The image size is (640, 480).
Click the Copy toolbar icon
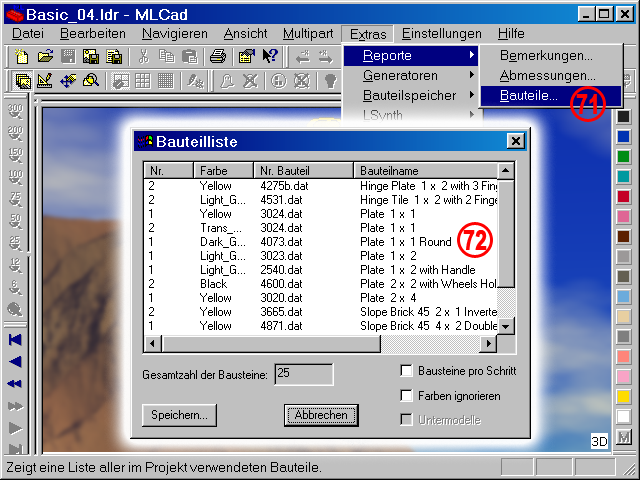coord(166,56)
